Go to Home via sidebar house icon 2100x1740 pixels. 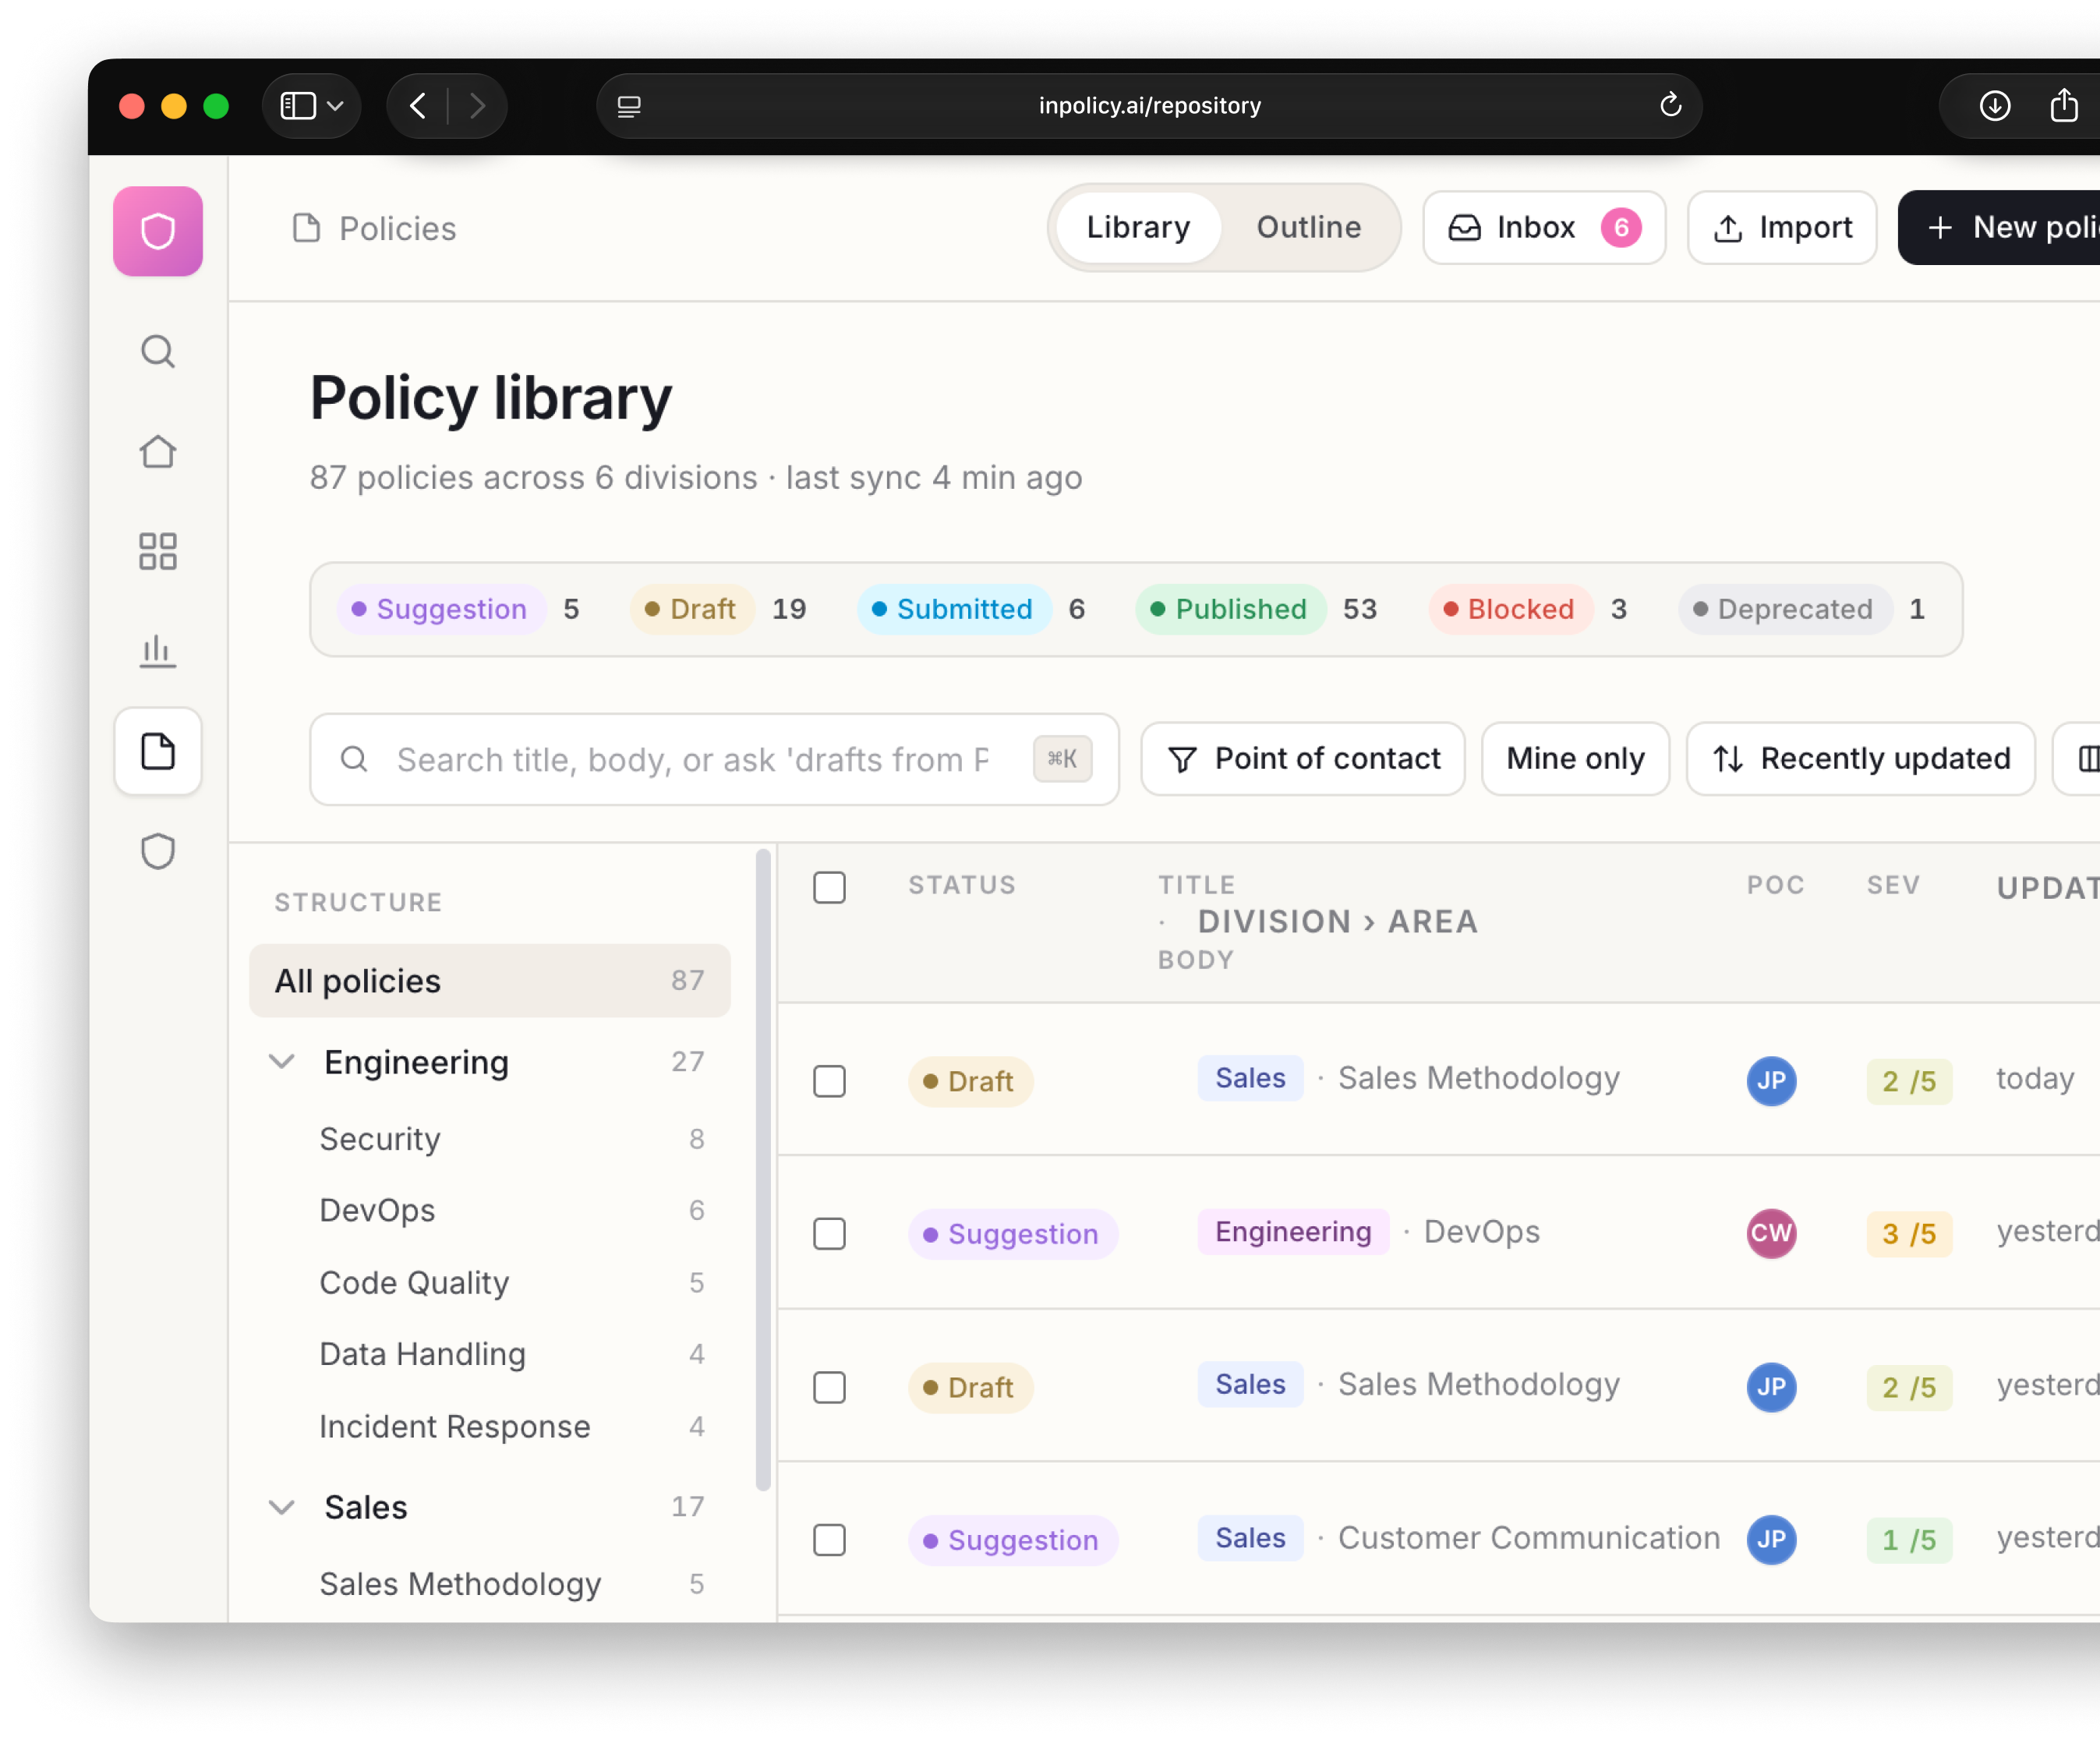pyautogui.click(x=158, y=452)
